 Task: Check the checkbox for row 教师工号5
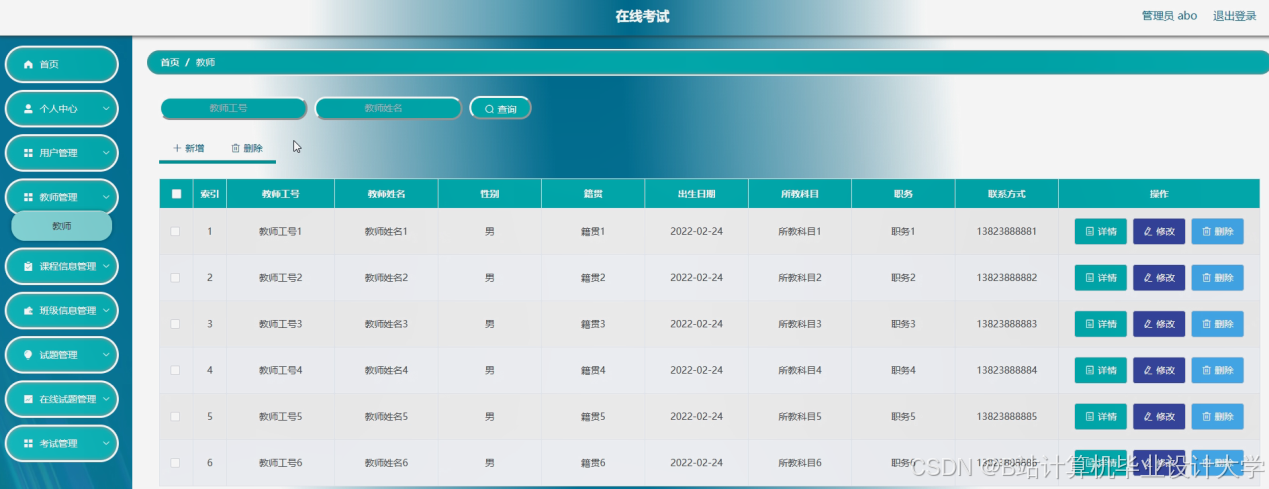pos(176,416)
